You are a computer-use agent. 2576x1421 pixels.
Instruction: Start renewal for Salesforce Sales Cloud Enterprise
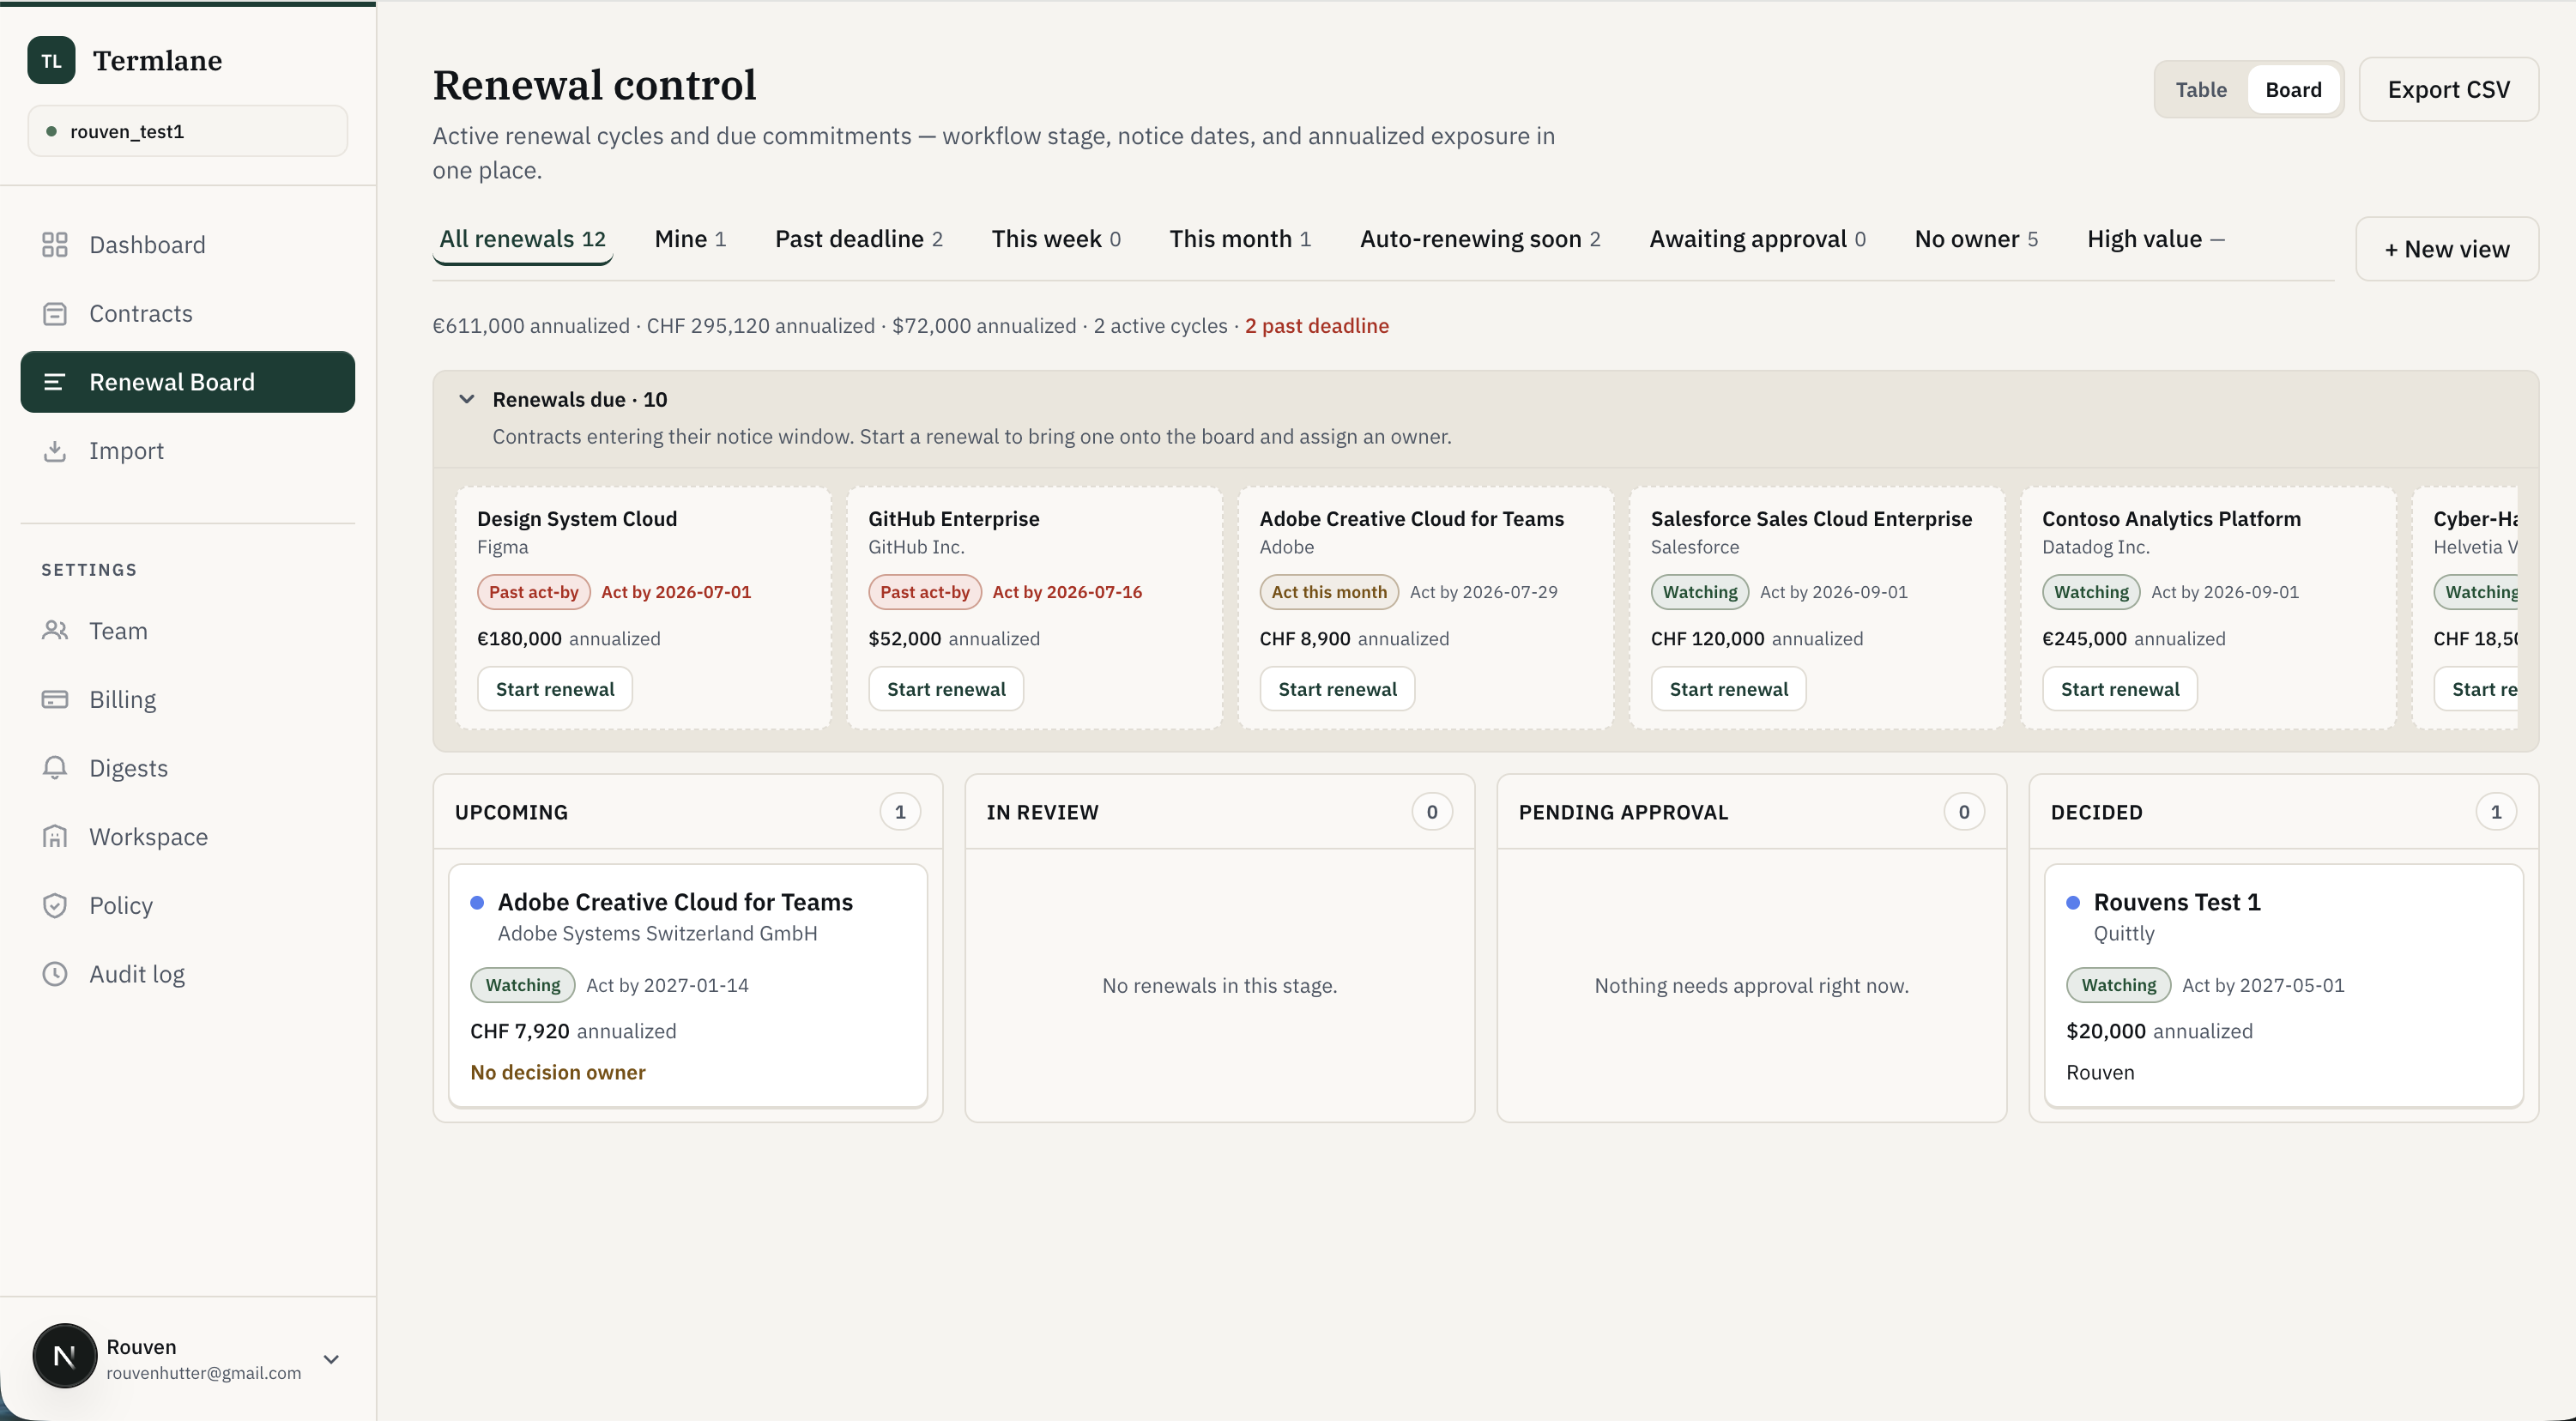tap(1728, 689)
